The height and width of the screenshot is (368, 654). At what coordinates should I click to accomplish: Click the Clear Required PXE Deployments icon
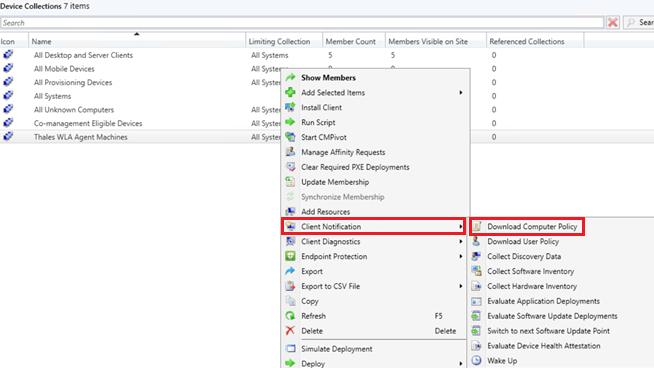coord(290,167)
